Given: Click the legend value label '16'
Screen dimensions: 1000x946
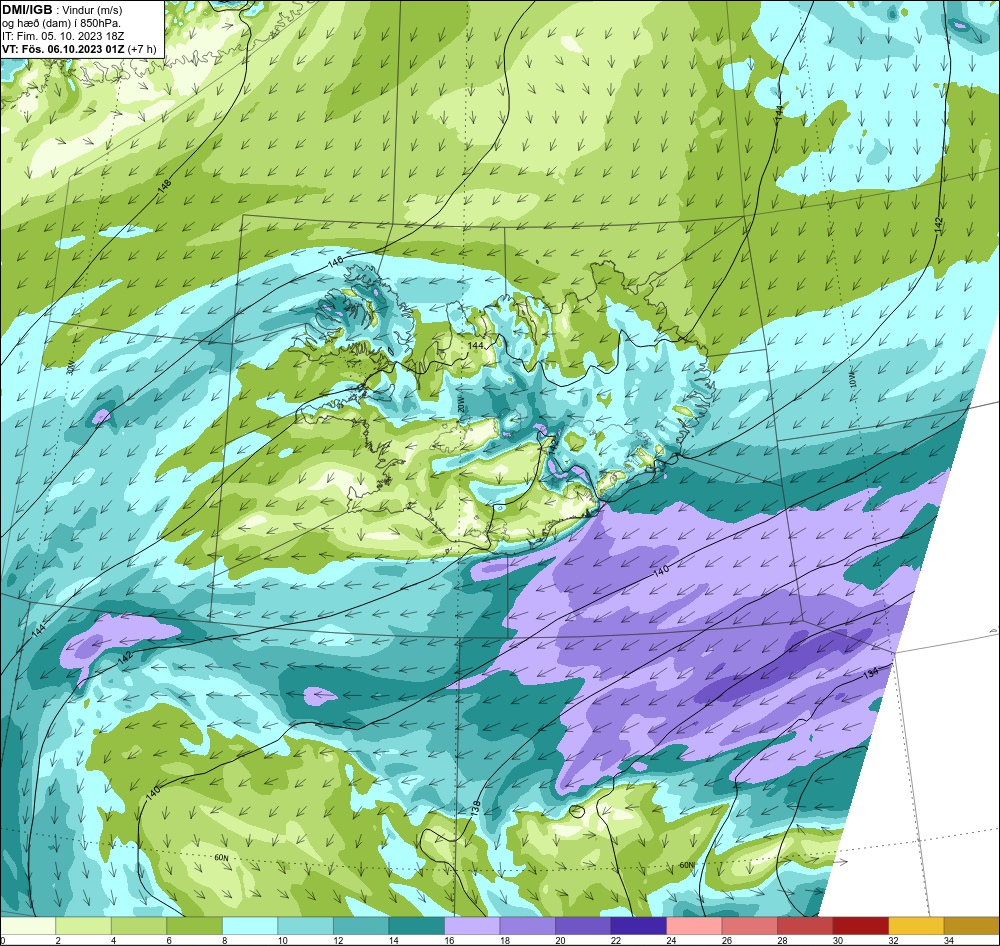Looking at the screenshot, I should [450, 940].
